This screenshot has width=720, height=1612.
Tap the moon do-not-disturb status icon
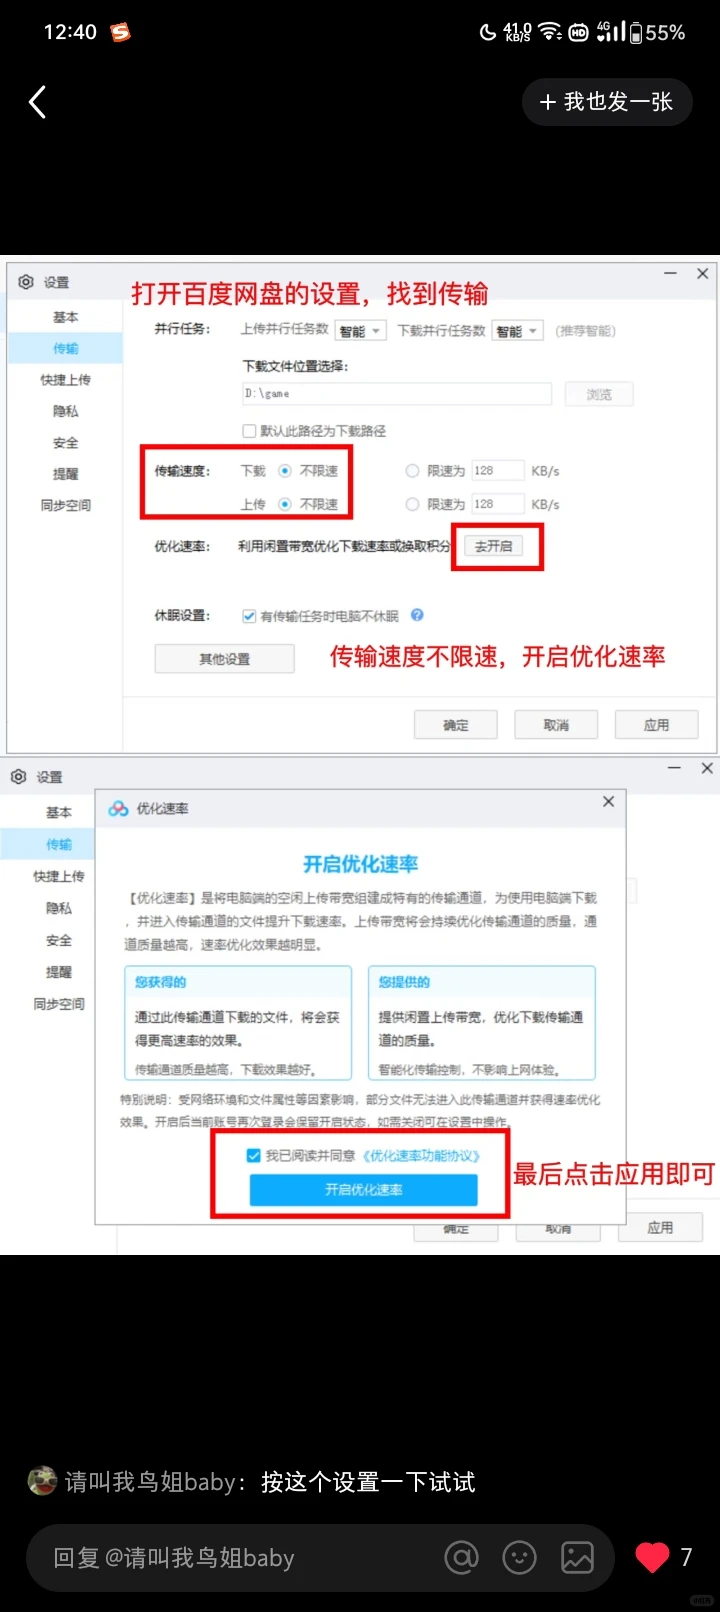487,32
